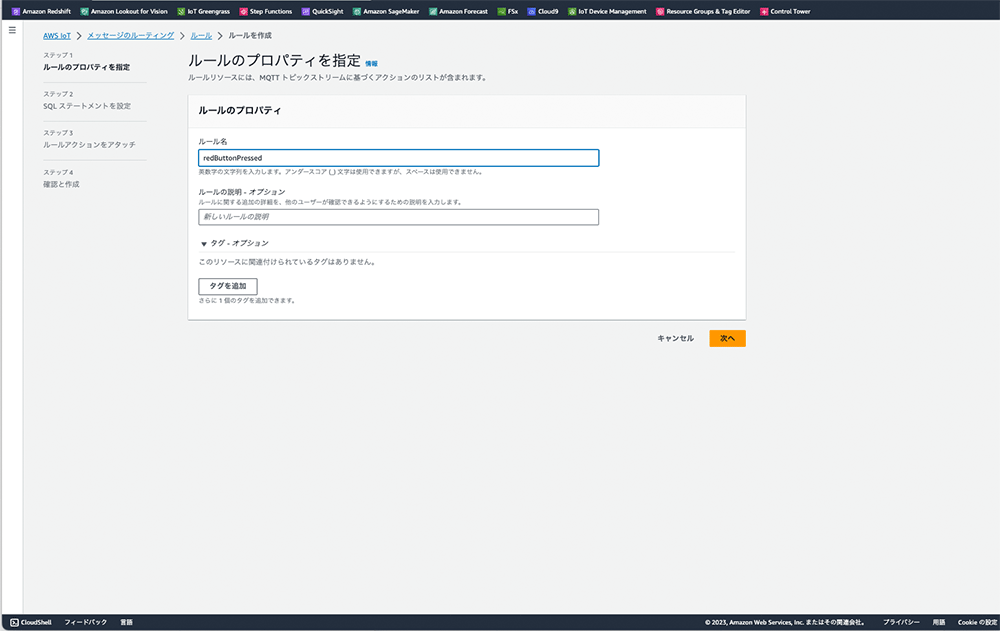The height and width of the screenshot is (631, 1000).
Task: Open IoT Greengrass bookmark icon
Action: point(181,11)
